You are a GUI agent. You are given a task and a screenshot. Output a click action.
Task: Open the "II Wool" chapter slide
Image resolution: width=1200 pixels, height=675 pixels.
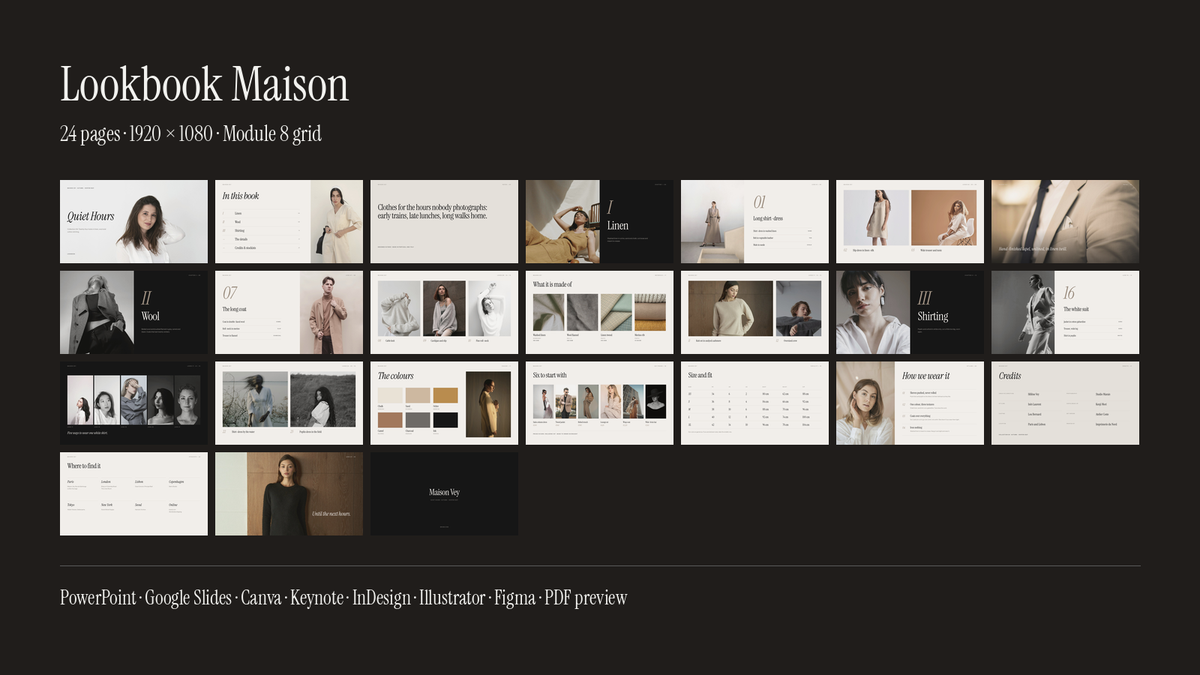click(134, 312)
